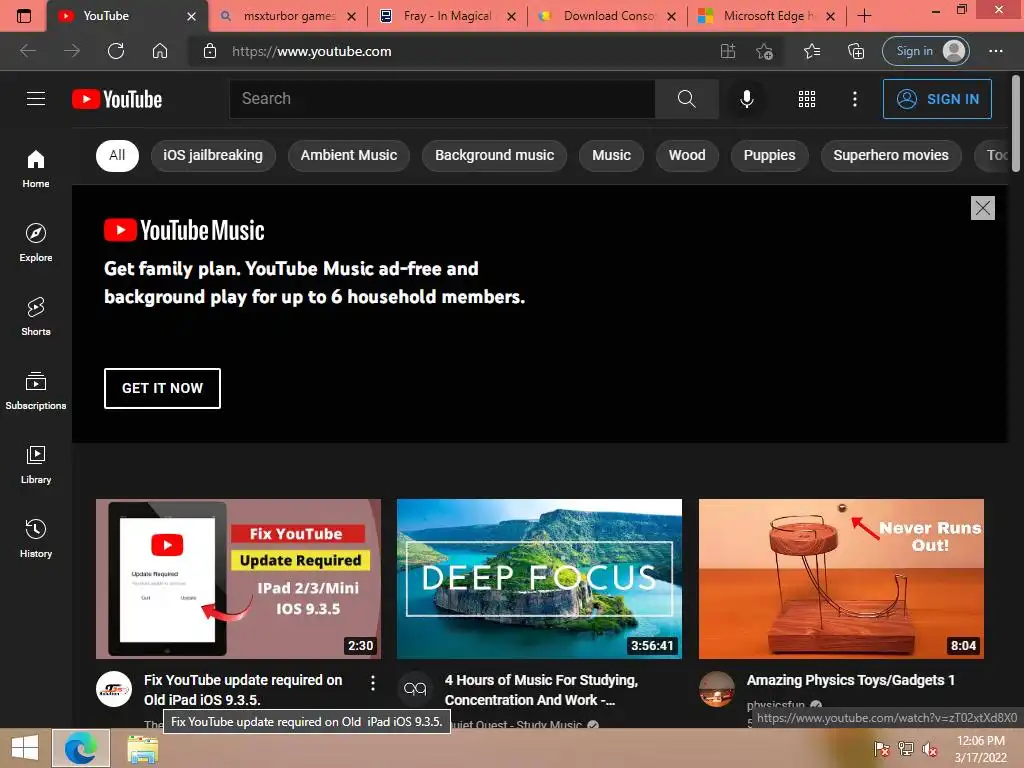Screen dimensions: 1024x768
Task: Select the All filter chip
Action: coord(118,155)
